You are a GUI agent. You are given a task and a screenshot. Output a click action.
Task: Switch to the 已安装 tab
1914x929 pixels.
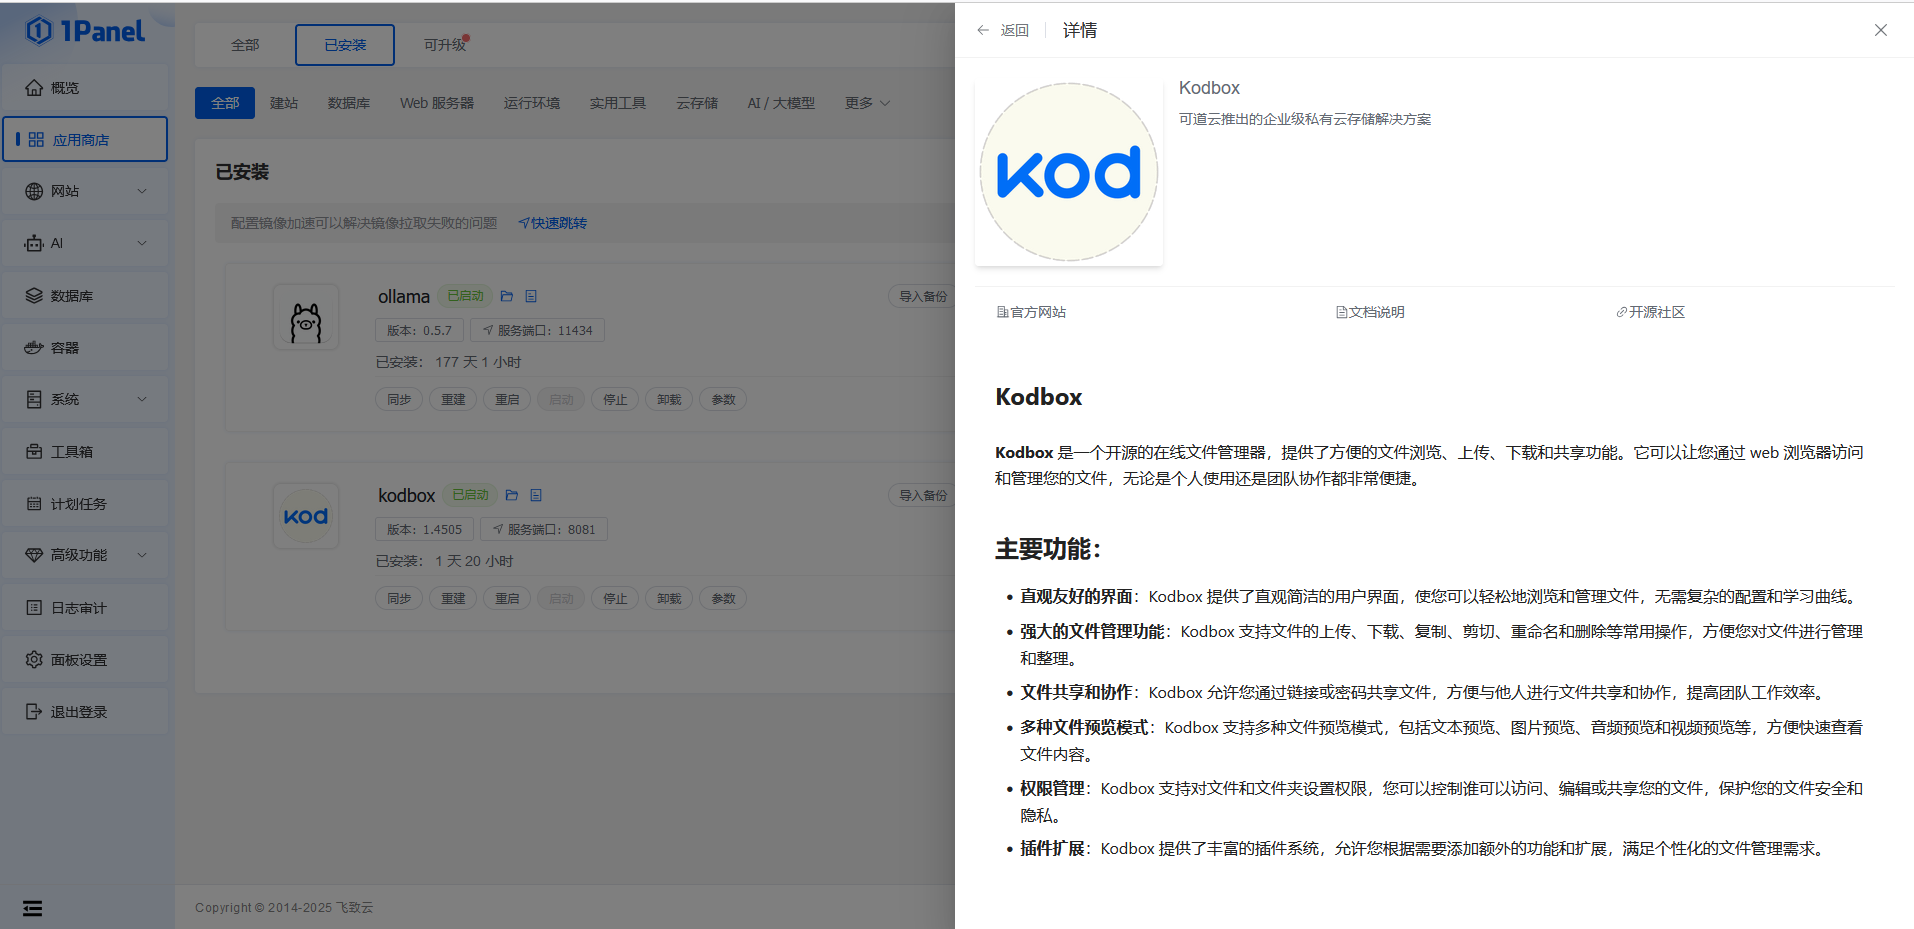345,45
